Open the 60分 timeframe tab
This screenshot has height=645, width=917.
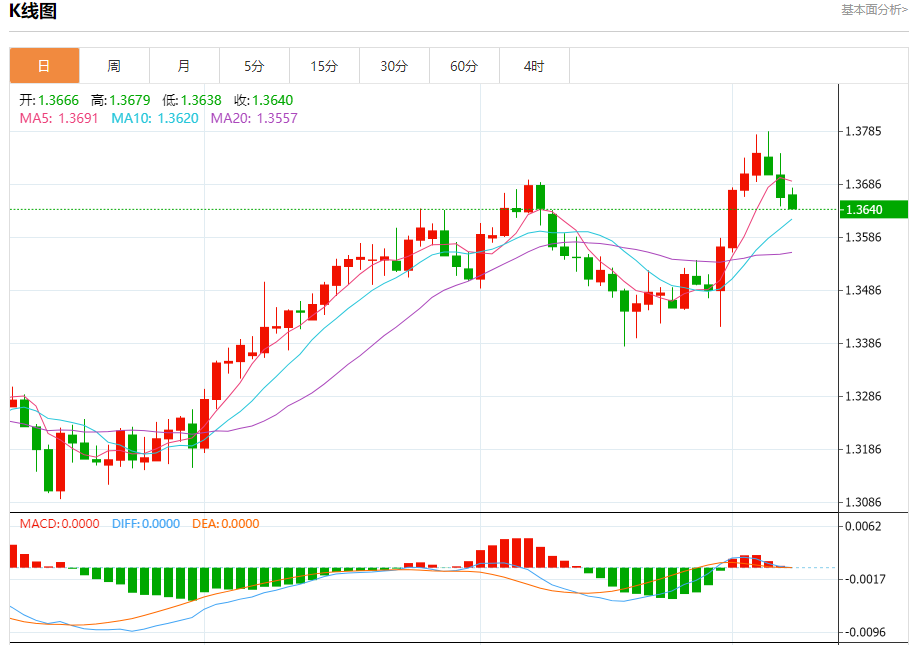[464, 66]
